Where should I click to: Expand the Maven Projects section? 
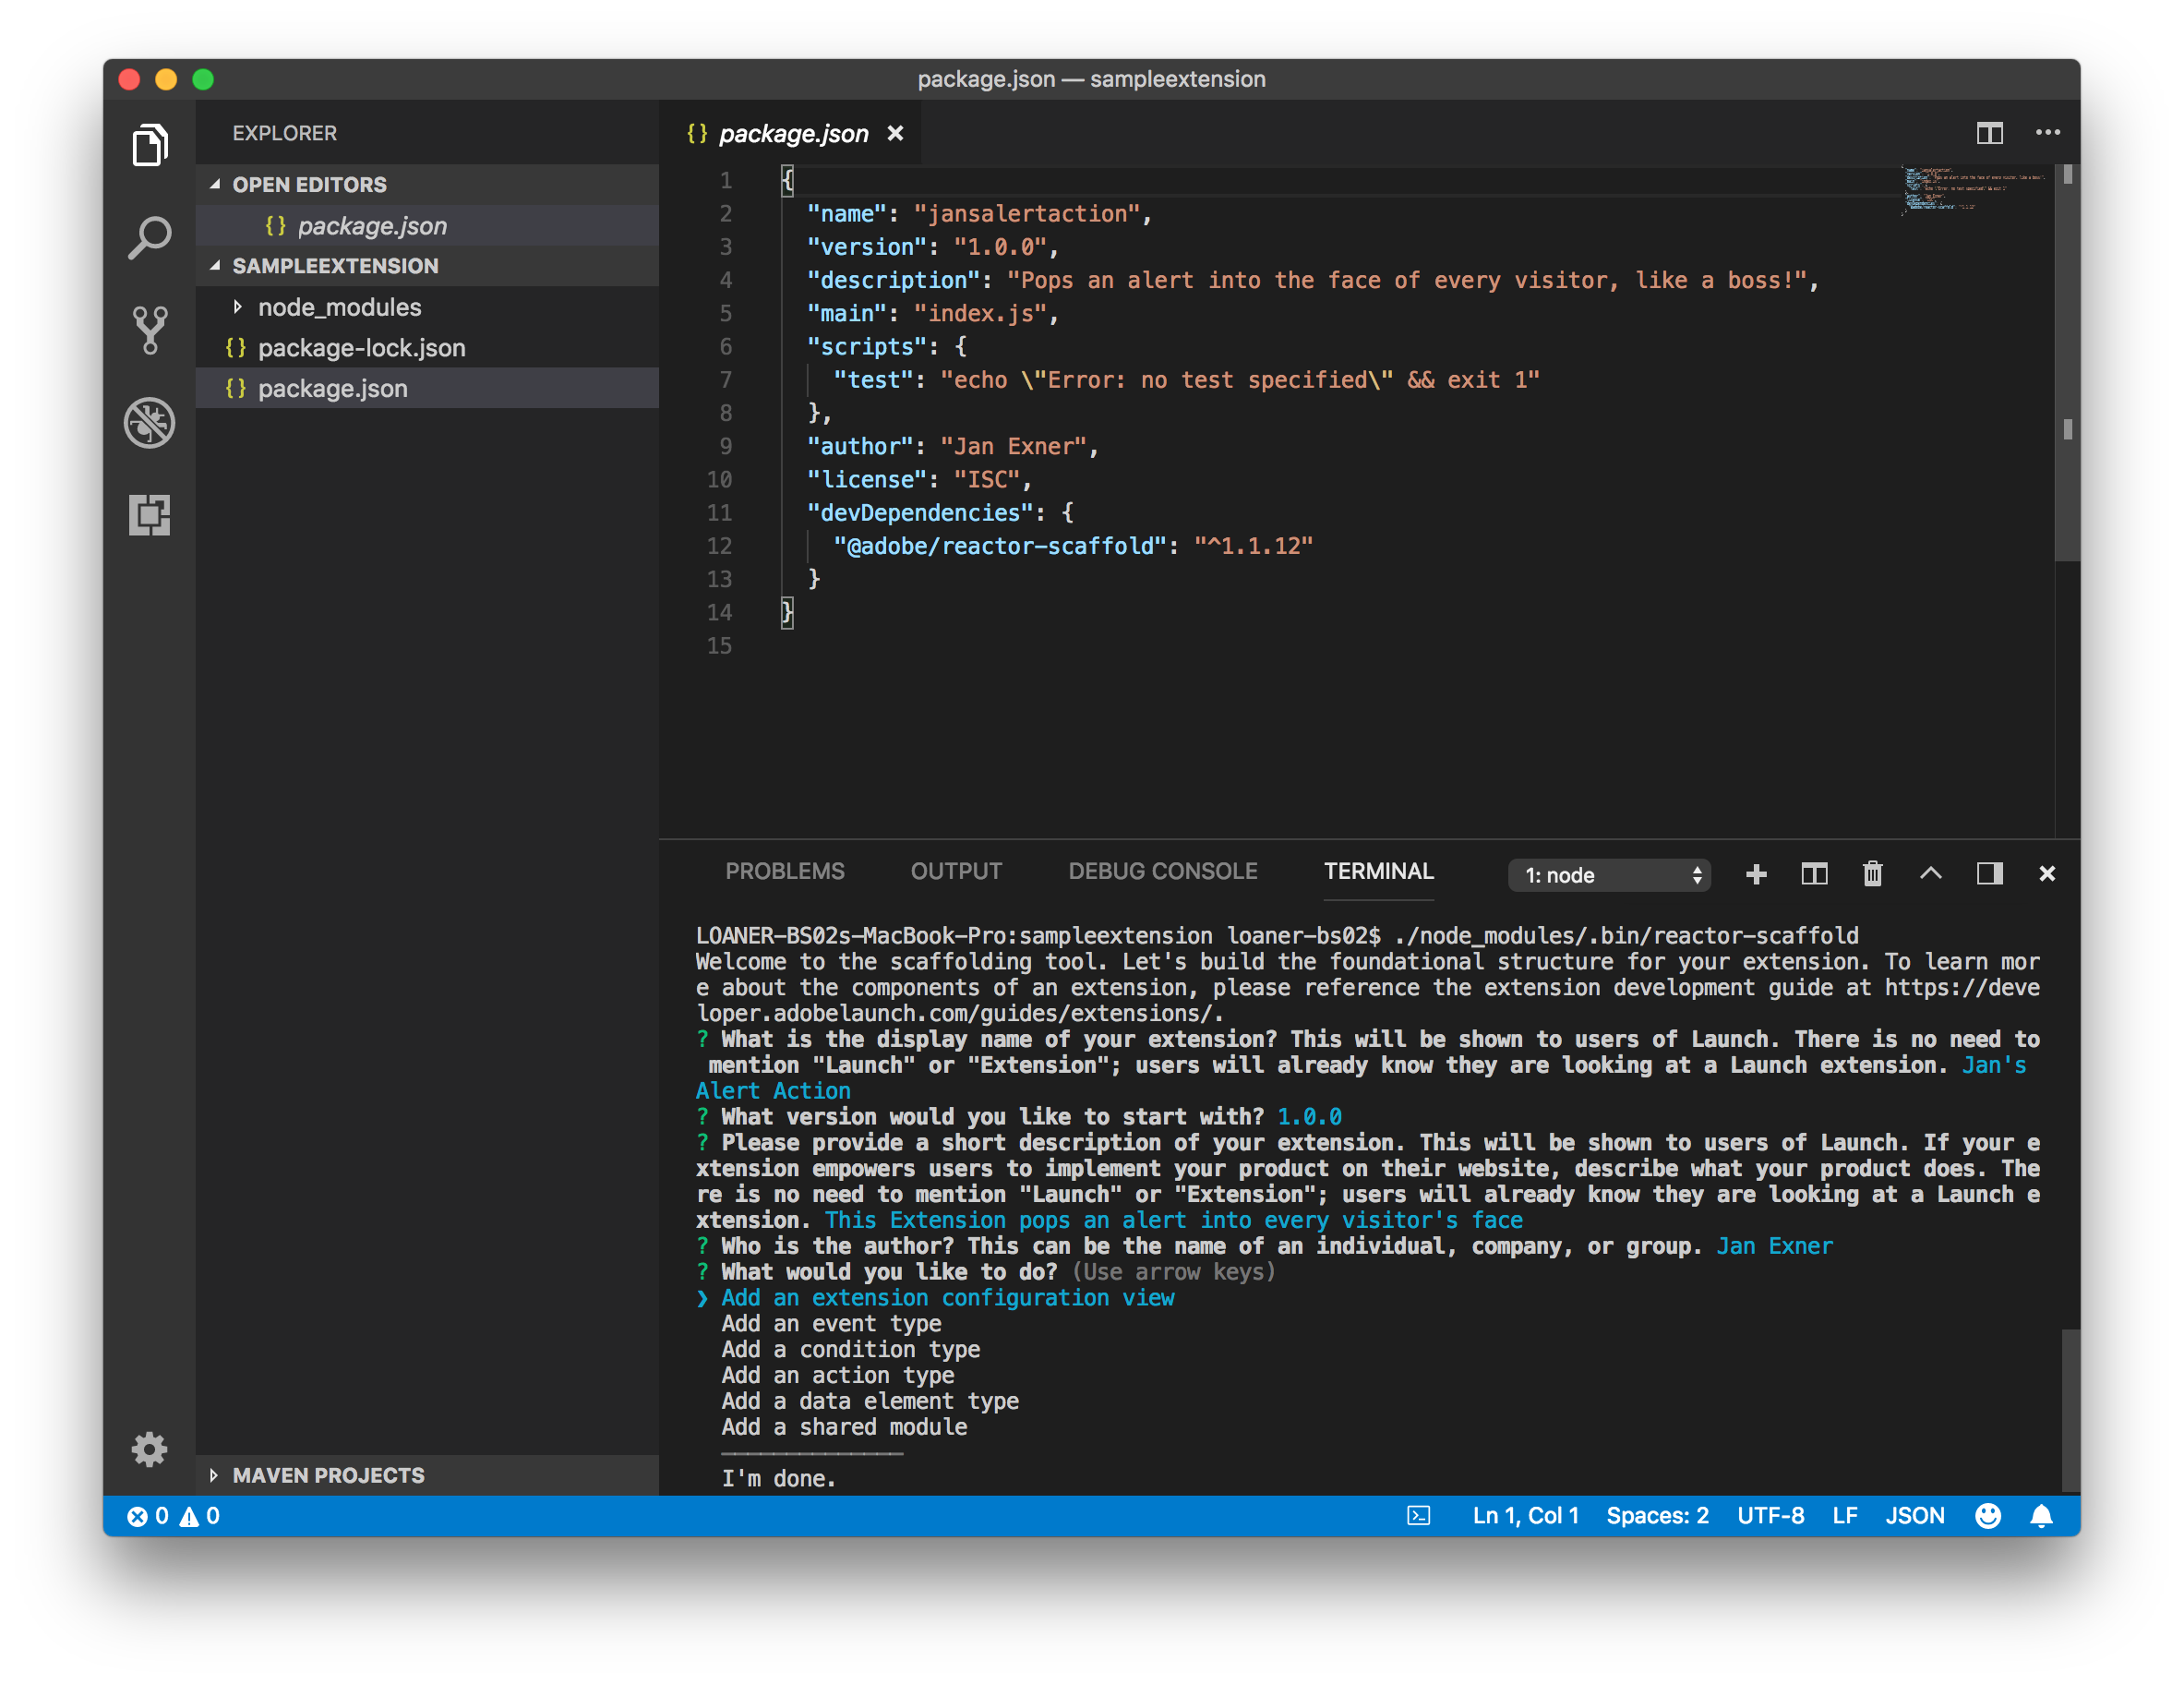point(328,1475)
